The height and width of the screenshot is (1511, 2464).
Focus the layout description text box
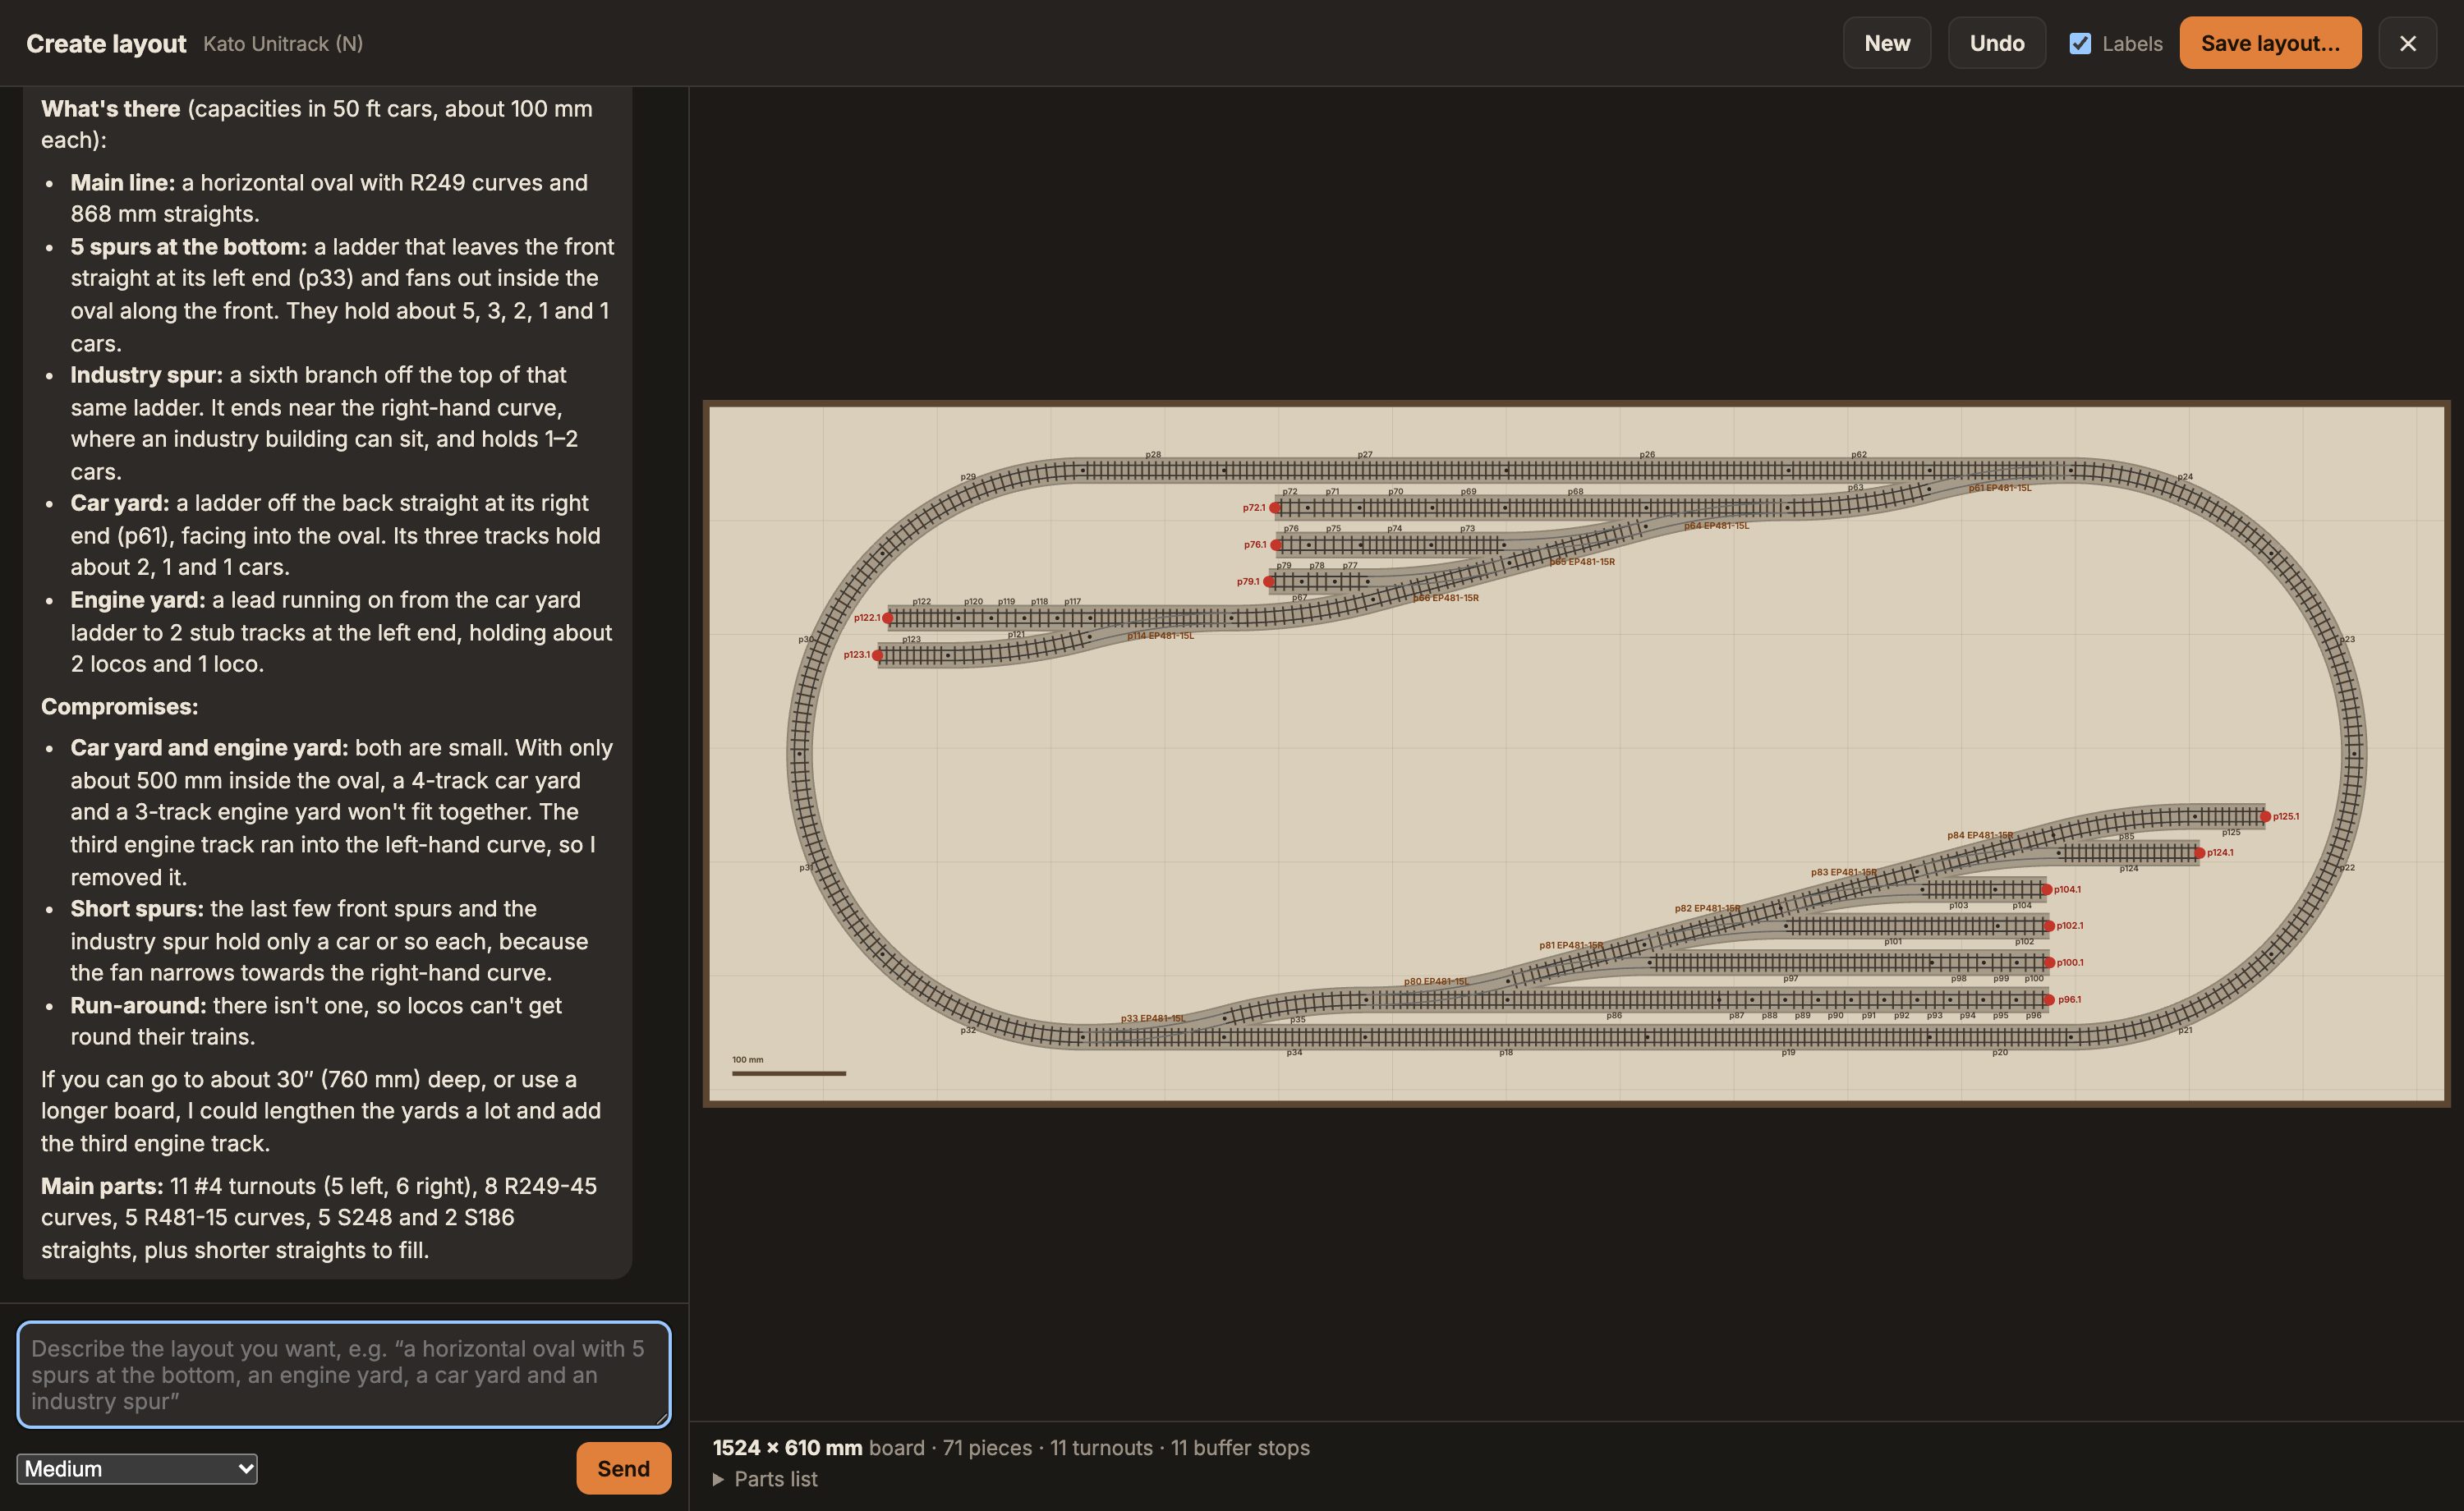344,1375
